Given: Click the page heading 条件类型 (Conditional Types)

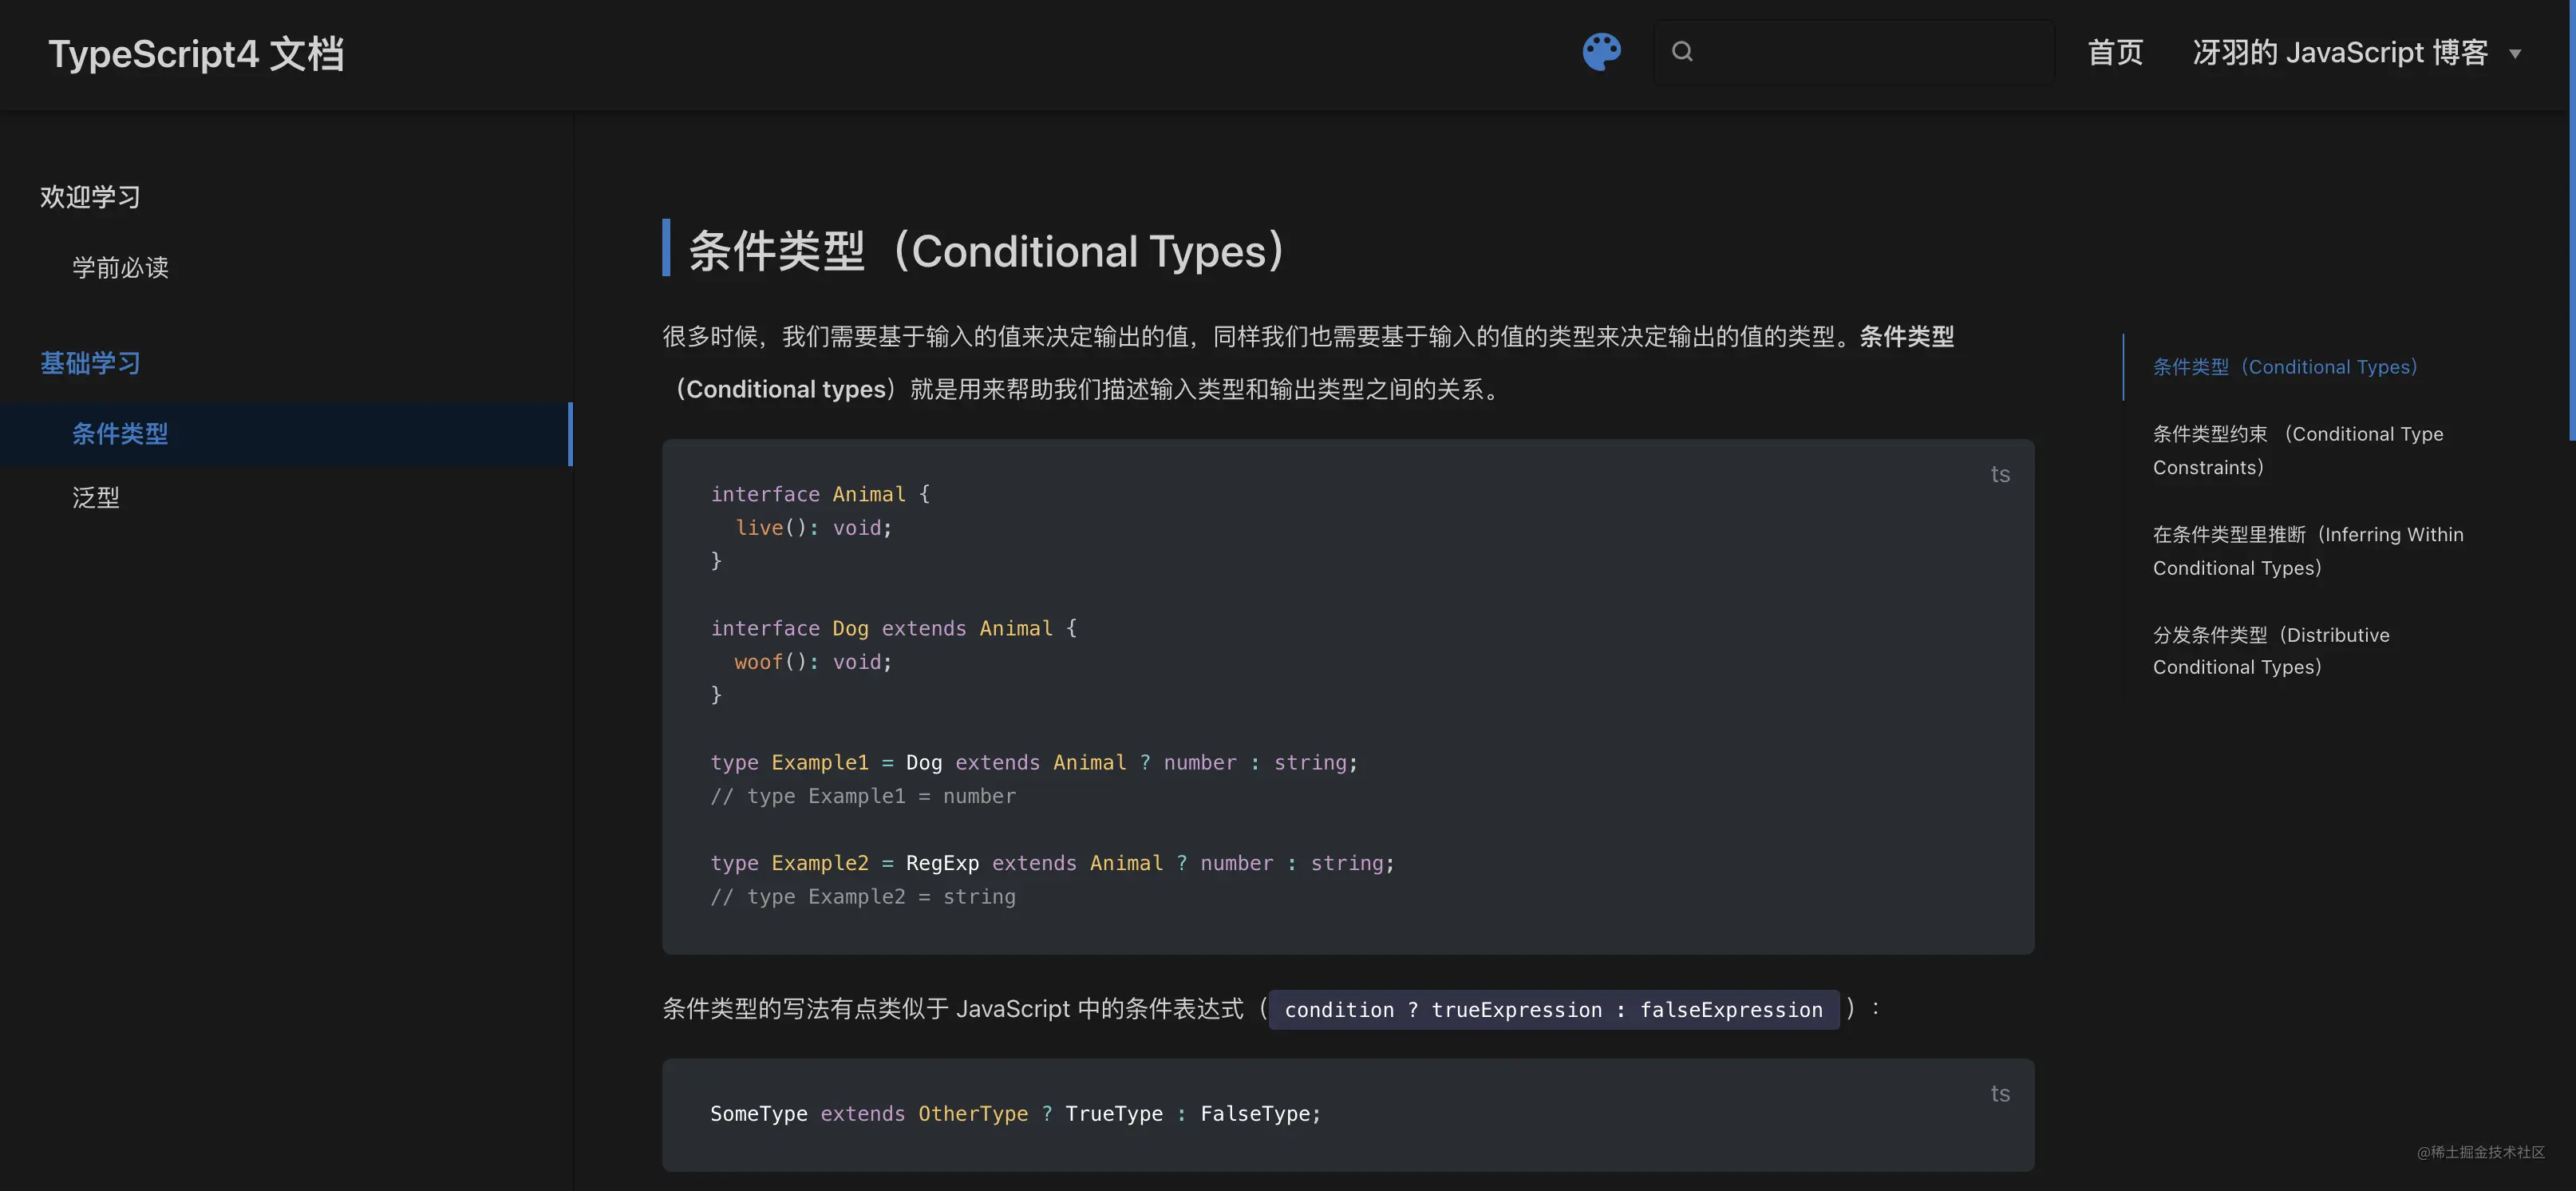Looking at the screenshot, I should (985, 250).
